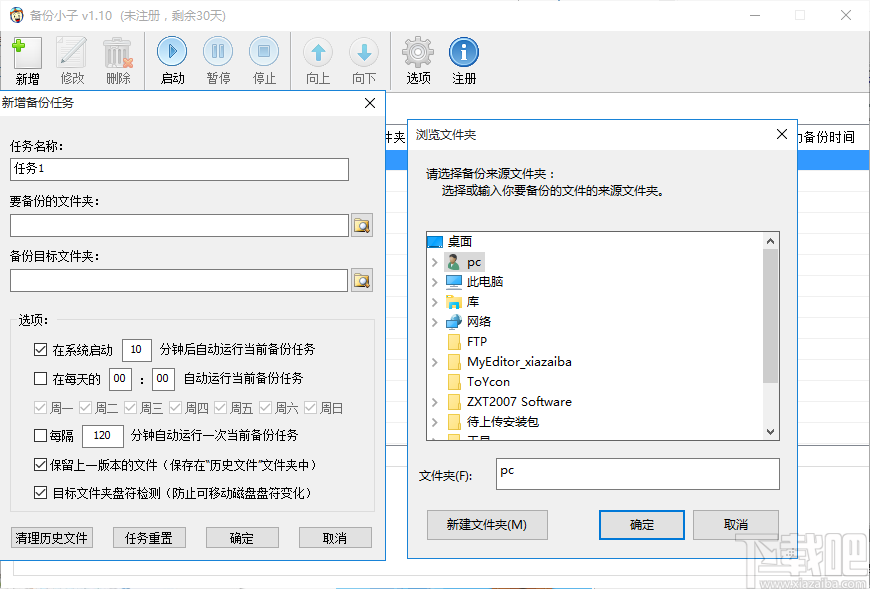
Task: Expand the 待上传安装包 node
Action: click(x=435, y=422)
